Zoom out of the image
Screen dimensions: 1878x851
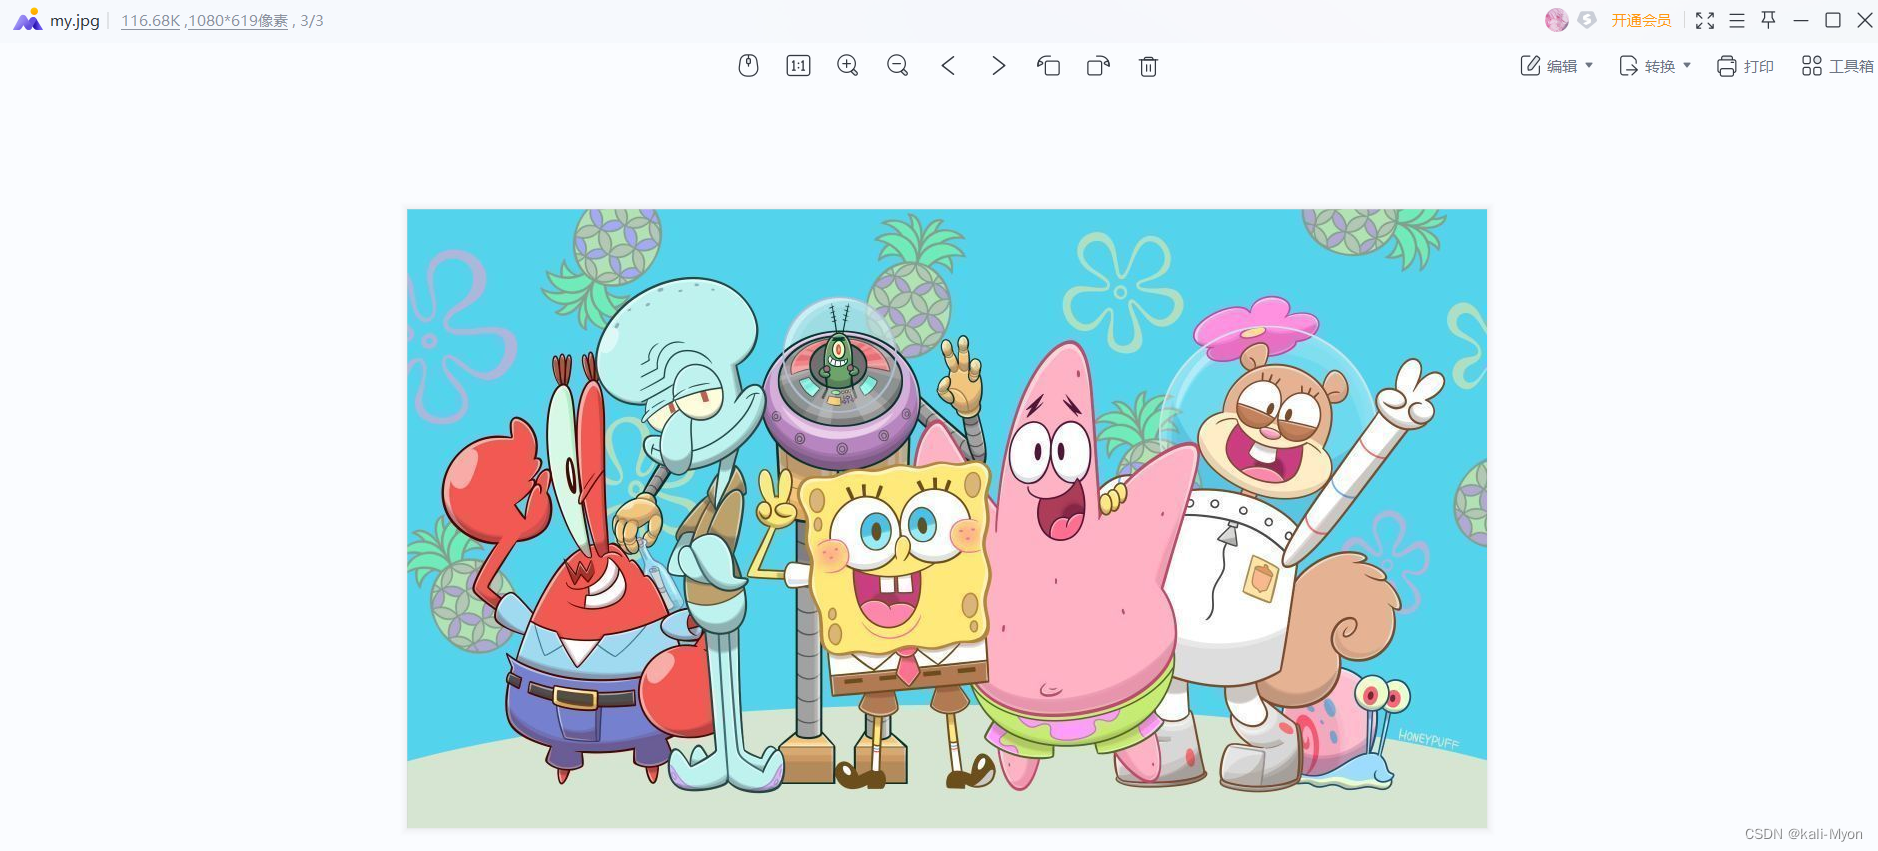898,66
